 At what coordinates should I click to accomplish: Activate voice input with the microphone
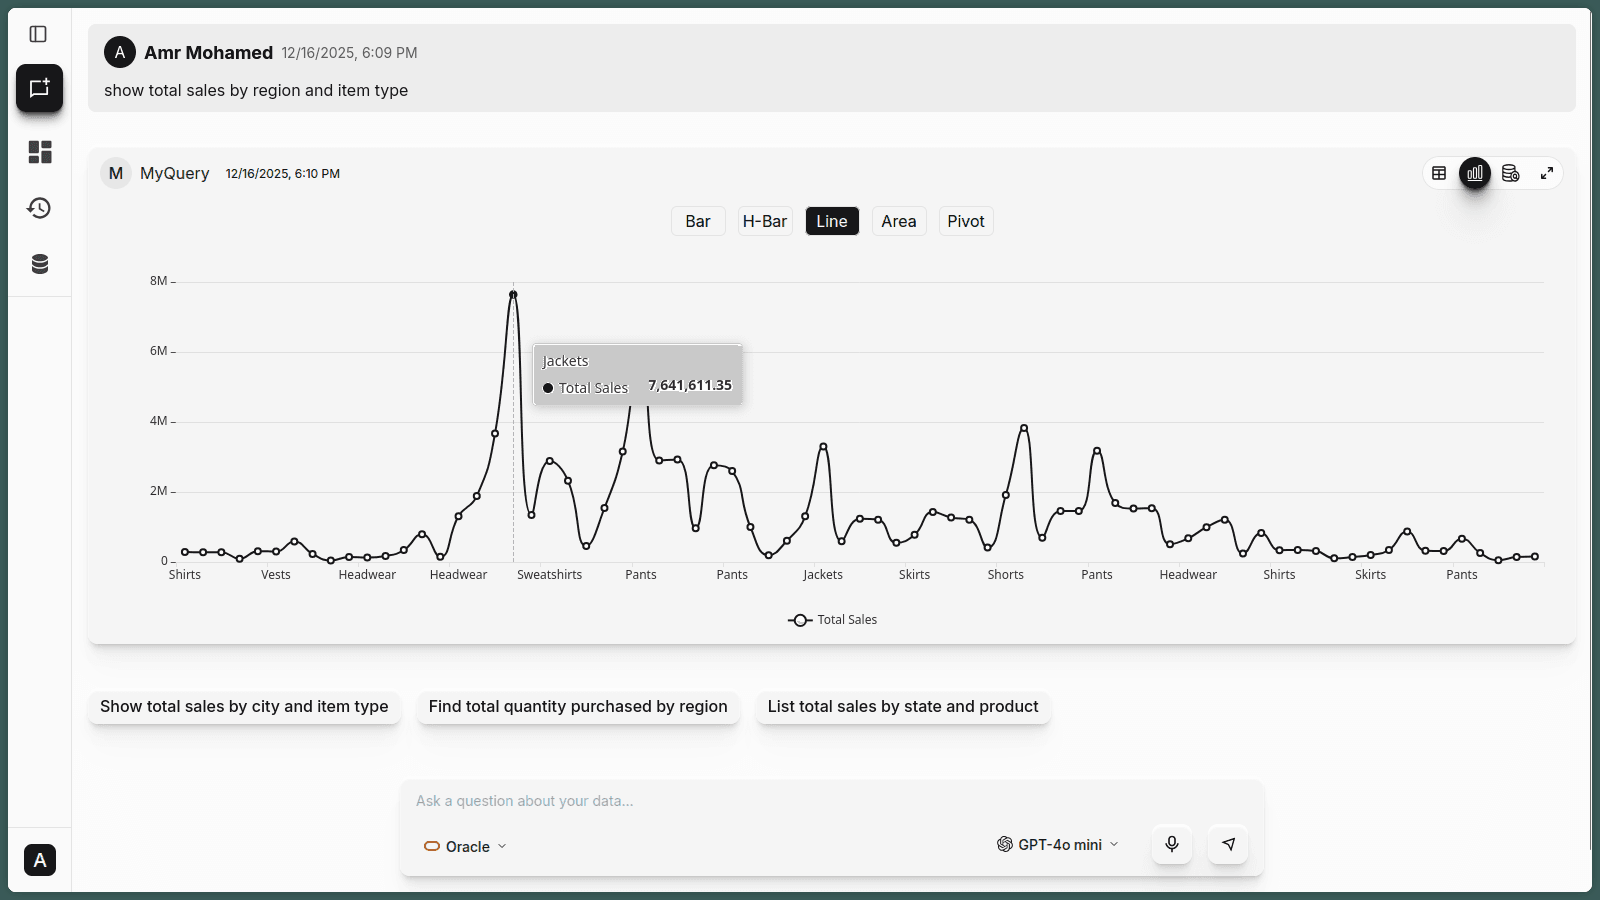coord(1171,844)
